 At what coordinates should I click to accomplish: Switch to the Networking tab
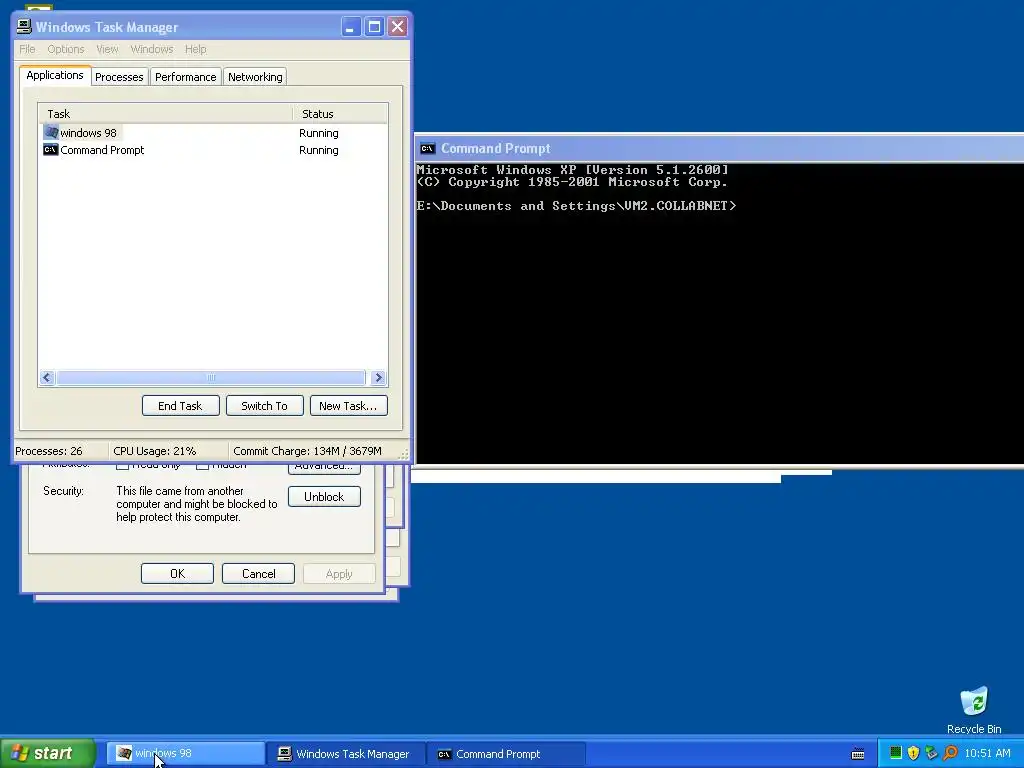click(255, 77)
